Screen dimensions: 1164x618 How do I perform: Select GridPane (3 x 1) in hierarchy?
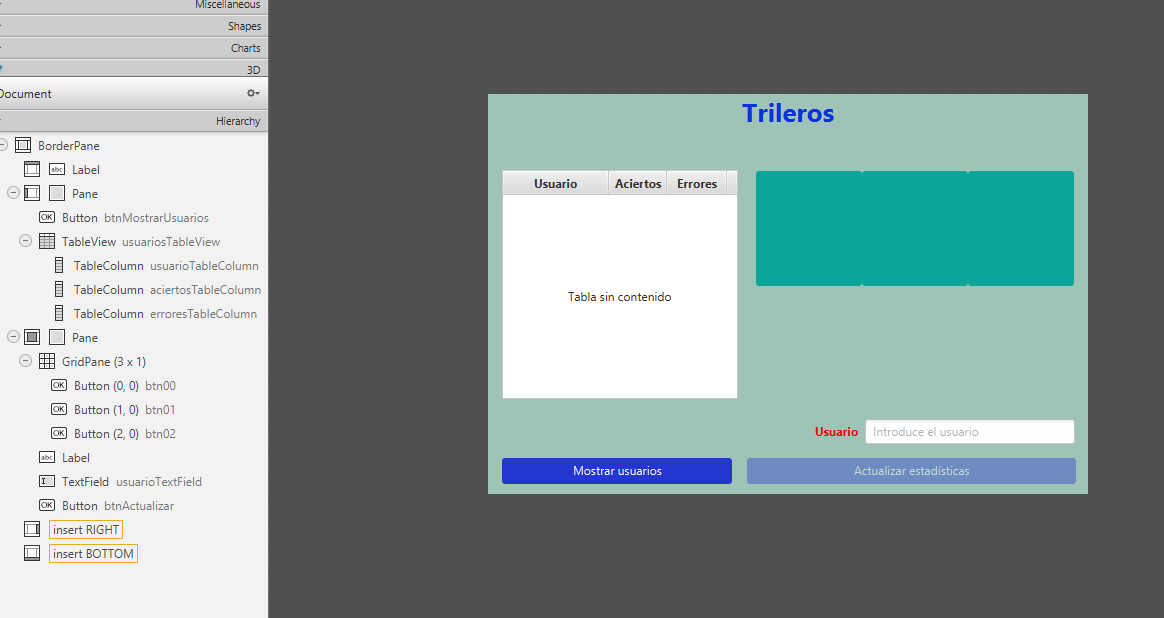click(134, 362)
